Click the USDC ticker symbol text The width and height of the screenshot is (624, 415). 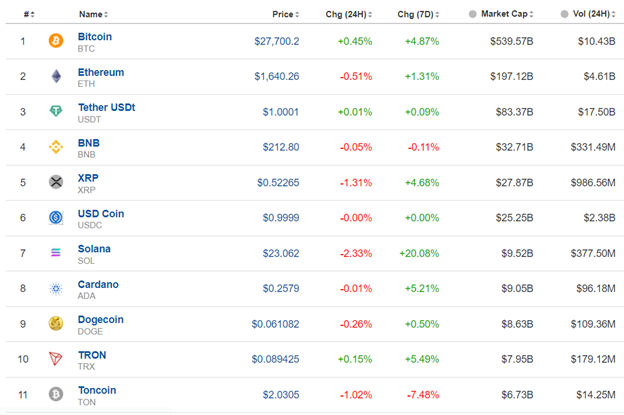click(x=90, y=225)
